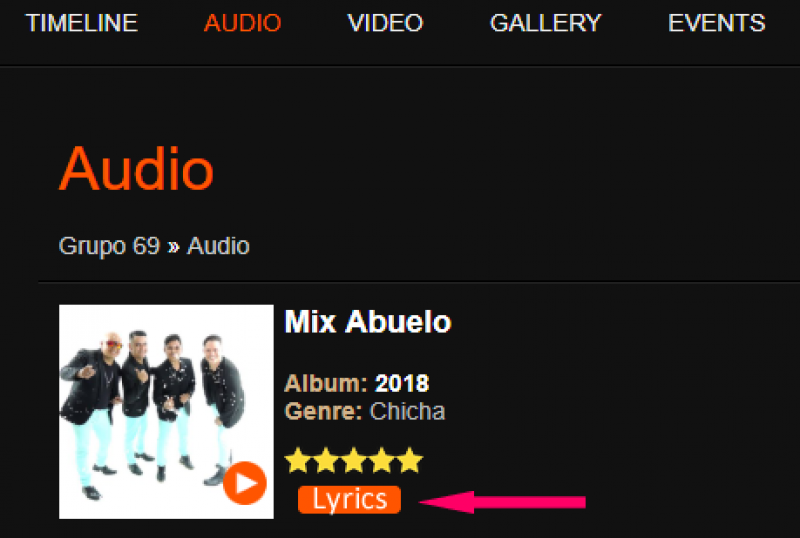Open the Mix Abuelo song title

coord(368,322)
